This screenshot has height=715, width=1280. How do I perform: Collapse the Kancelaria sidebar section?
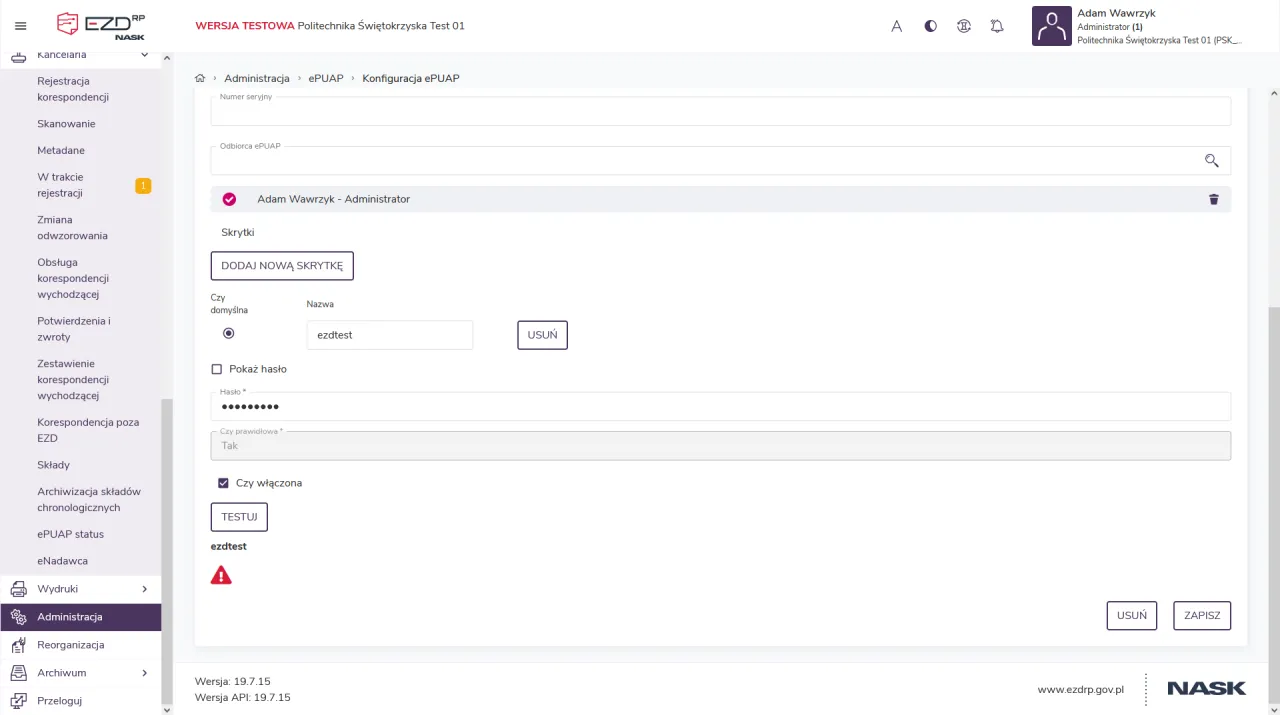(x=144, y=55)
